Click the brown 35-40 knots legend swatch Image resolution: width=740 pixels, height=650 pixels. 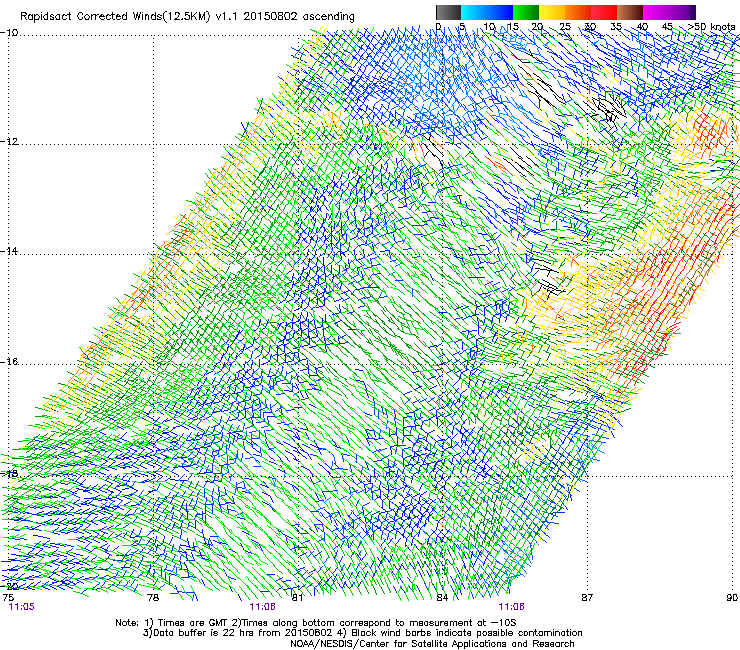pos(630,12)
